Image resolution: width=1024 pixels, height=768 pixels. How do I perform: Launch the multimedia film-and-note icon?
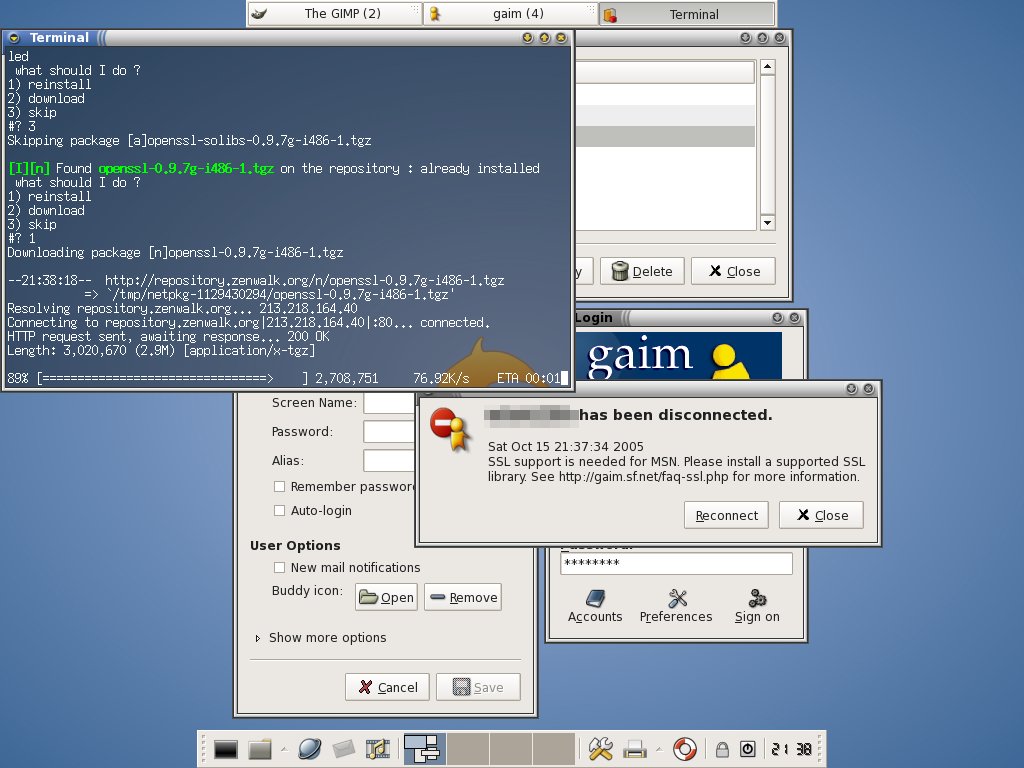click(x=377, y=749)
